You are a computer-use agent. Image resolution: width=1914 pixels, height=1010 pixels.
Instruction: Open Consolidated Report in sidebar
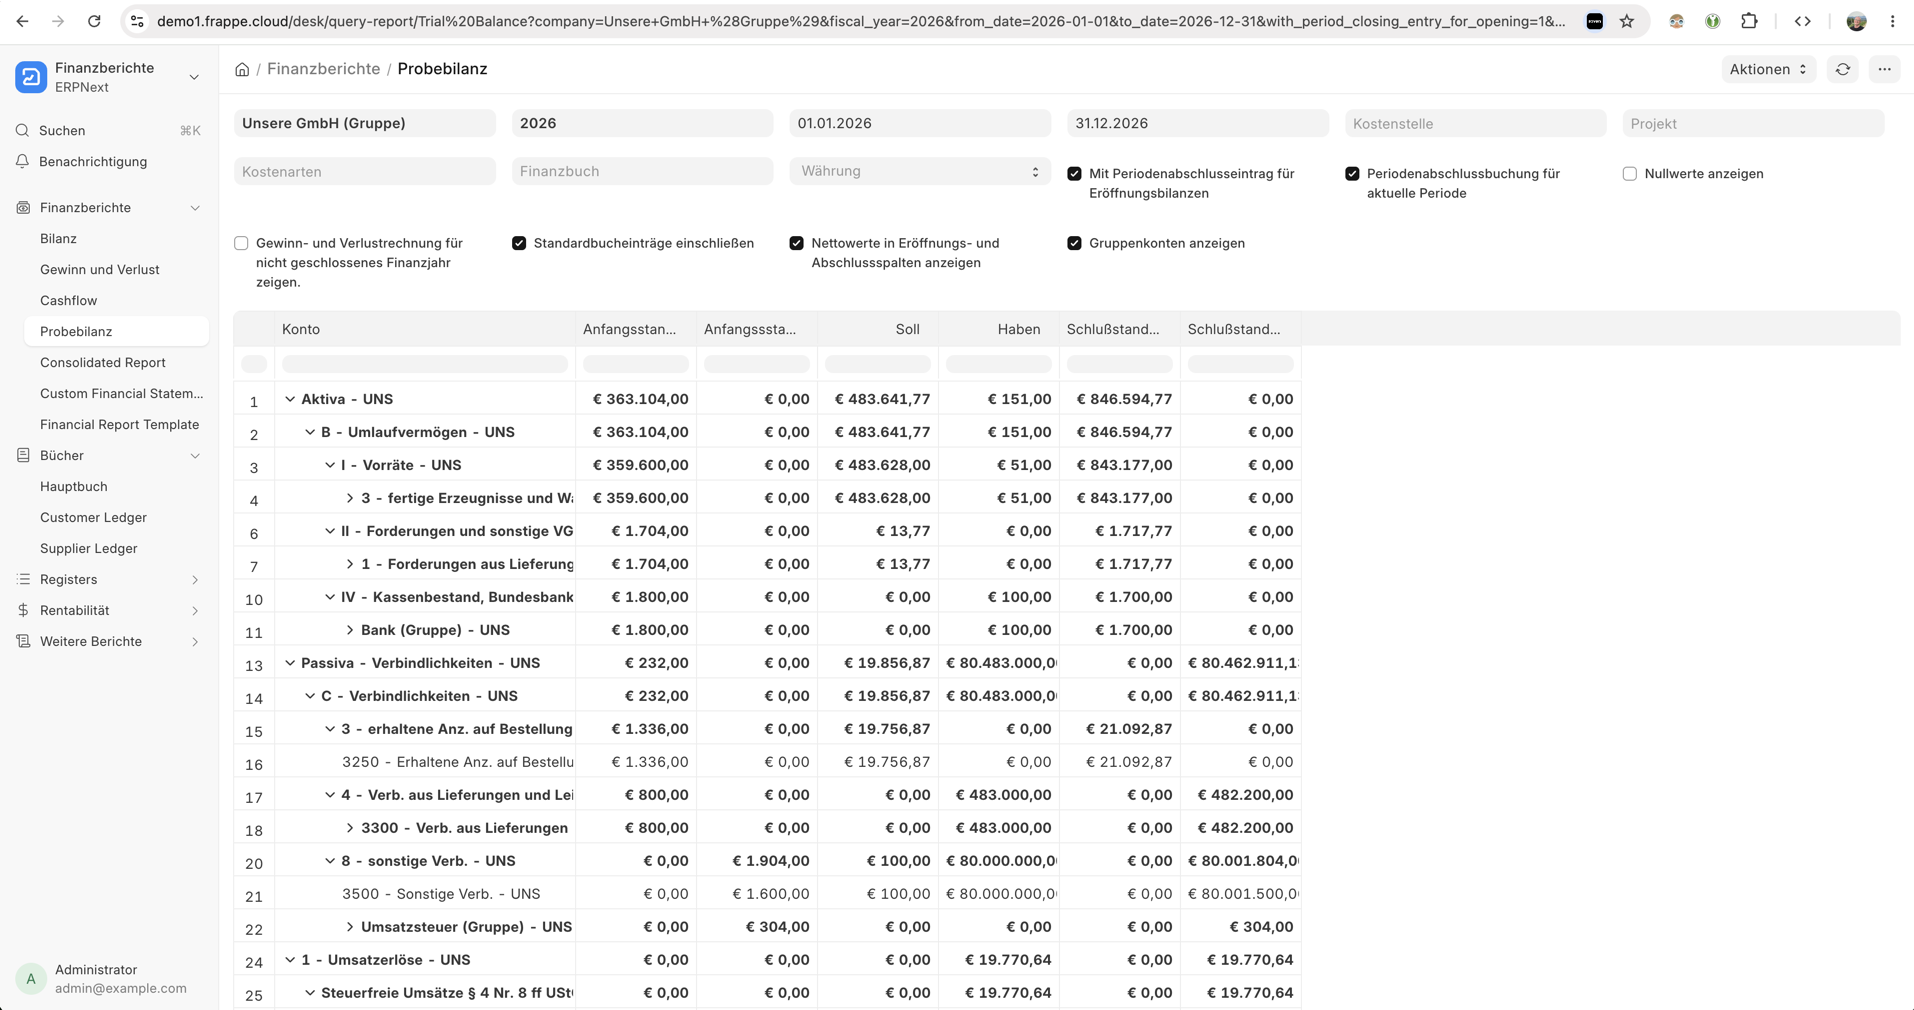pos(116,362)
